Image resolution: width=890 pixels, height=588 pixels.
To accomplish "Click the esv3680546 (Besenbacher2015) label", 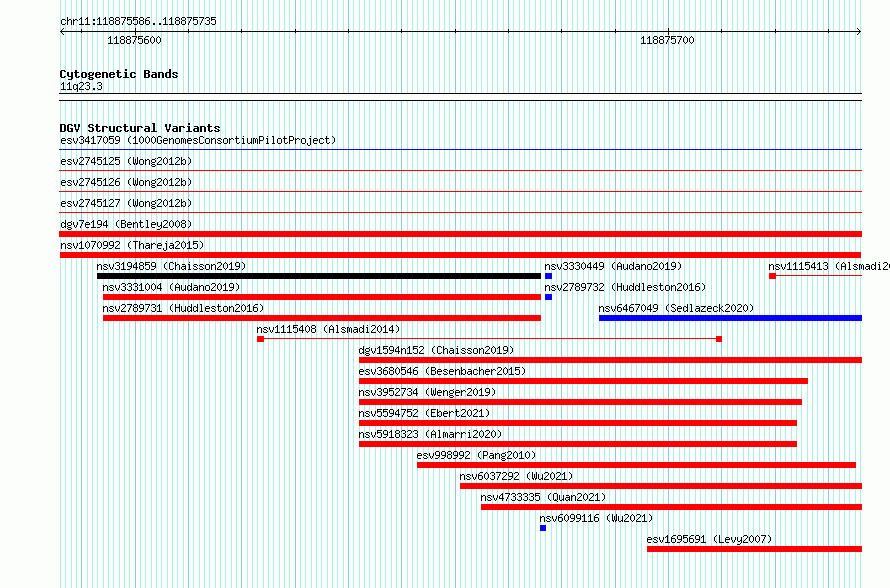I will click(x=442, y=371).
